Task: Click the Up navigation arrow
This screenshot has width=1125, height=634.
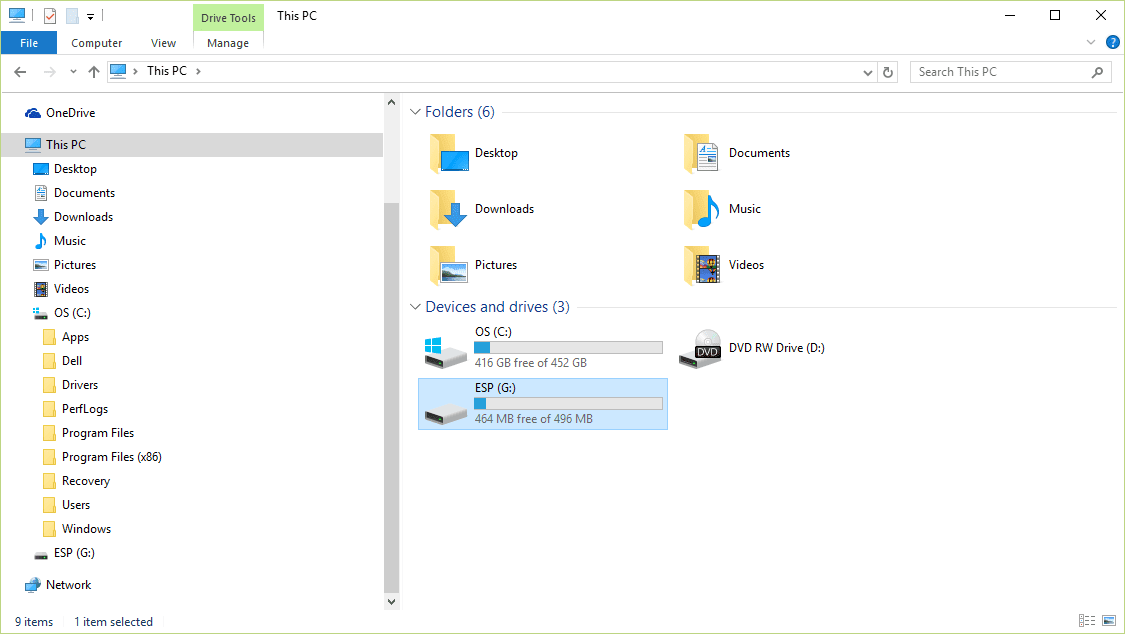Action: click(x=94, y=71)
